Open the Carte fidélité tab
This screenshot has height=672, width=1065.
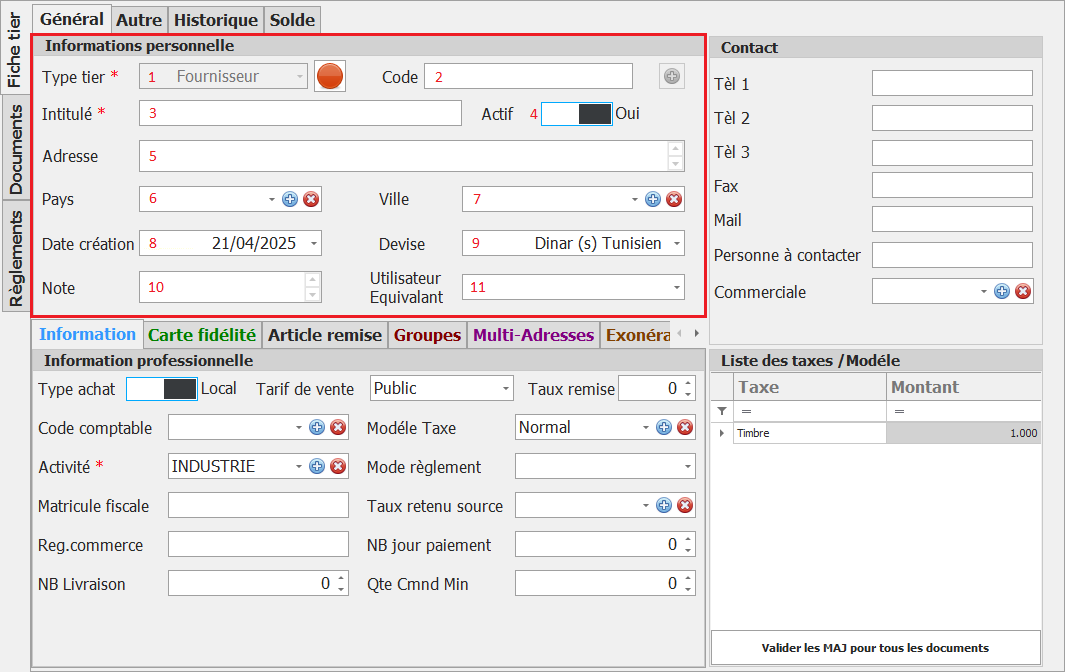point(202,335)
